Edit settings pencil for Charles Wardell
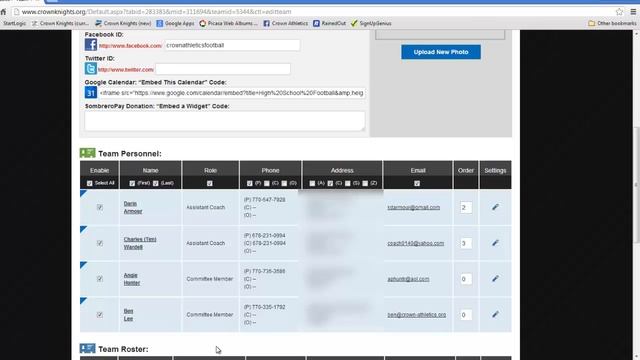The image size is (640, 360). coord(495,243)
